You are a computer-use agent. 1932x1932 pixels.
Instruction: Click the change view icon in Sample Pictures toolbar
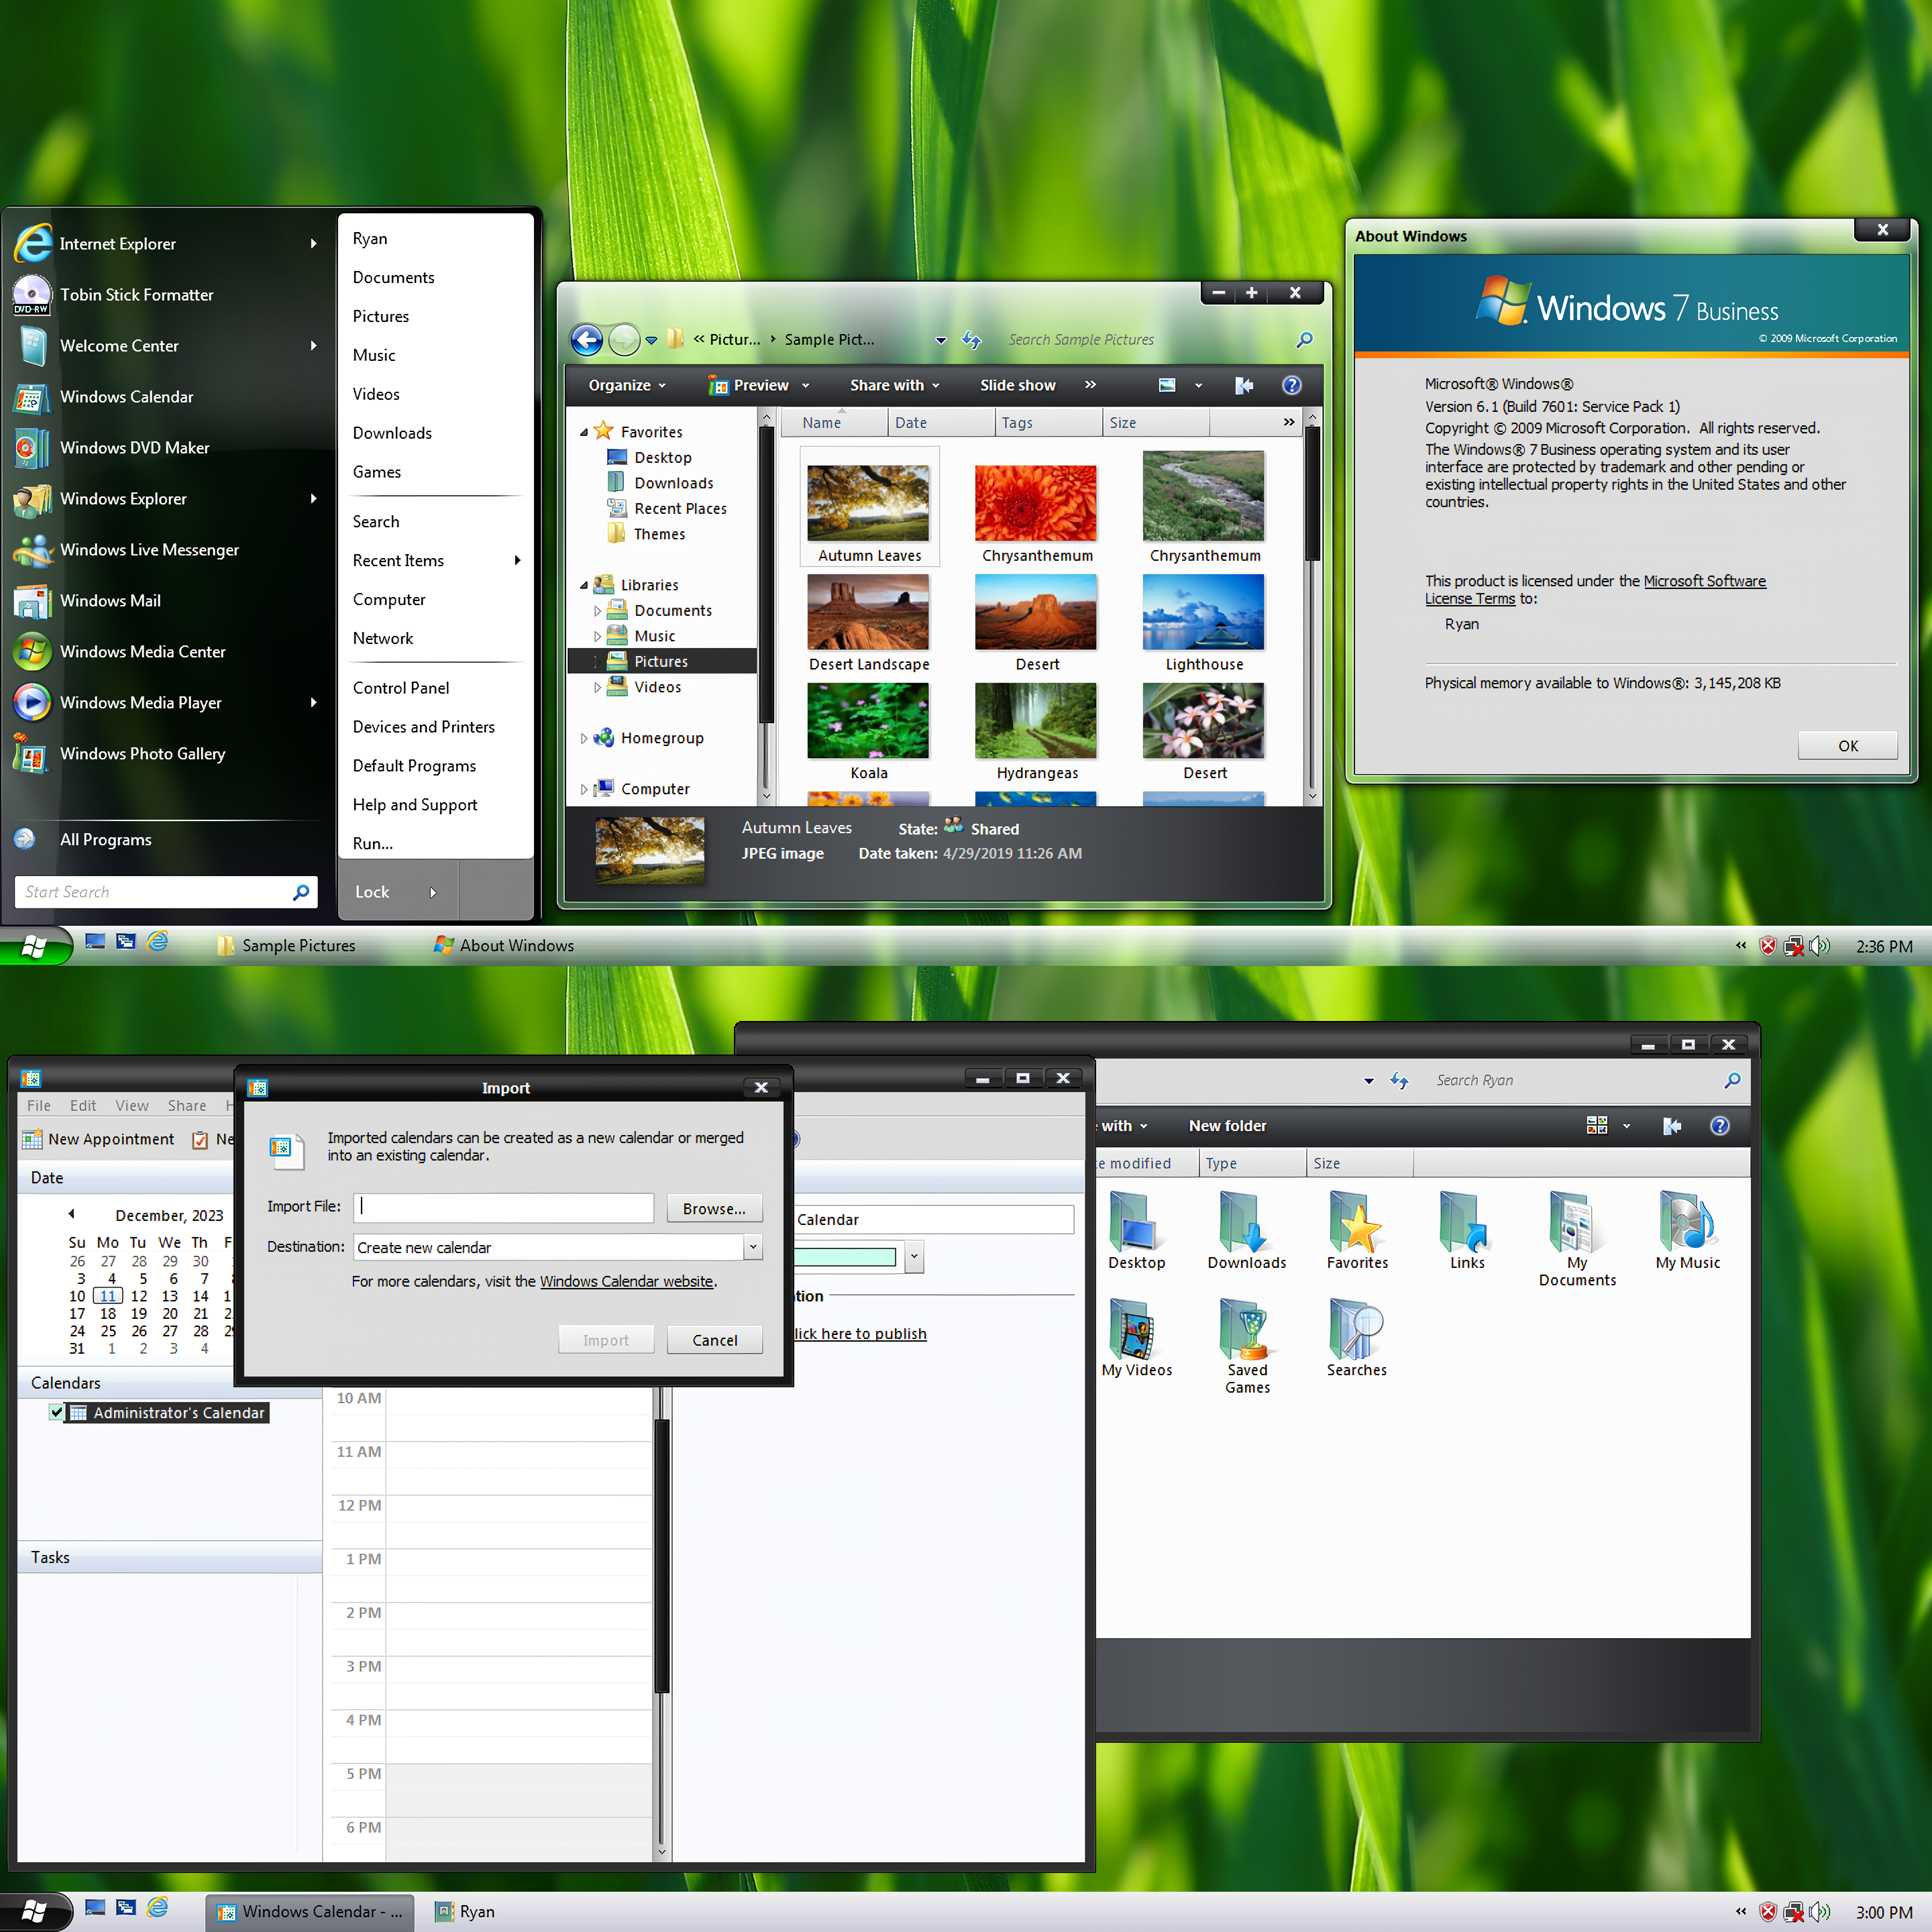click(x=1167, y=385)
